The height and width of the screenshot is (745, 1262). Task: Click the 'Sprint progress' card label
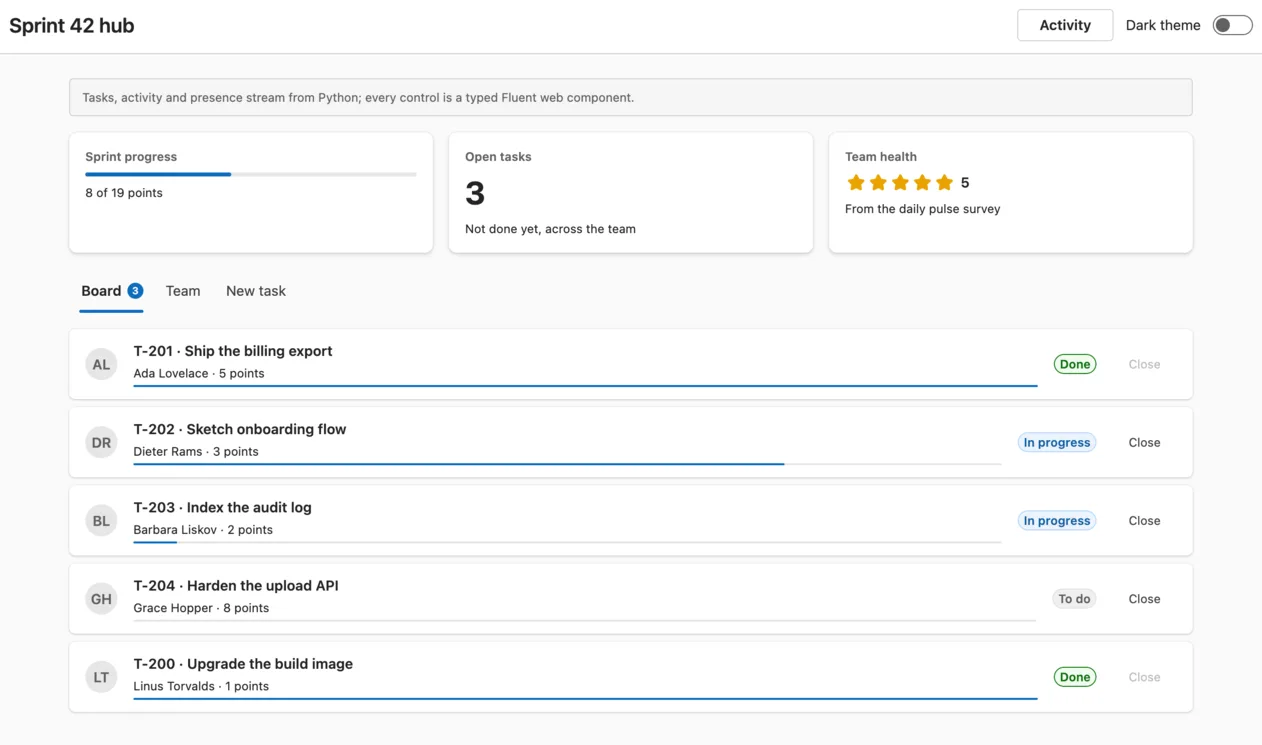[x=131, y=156]
